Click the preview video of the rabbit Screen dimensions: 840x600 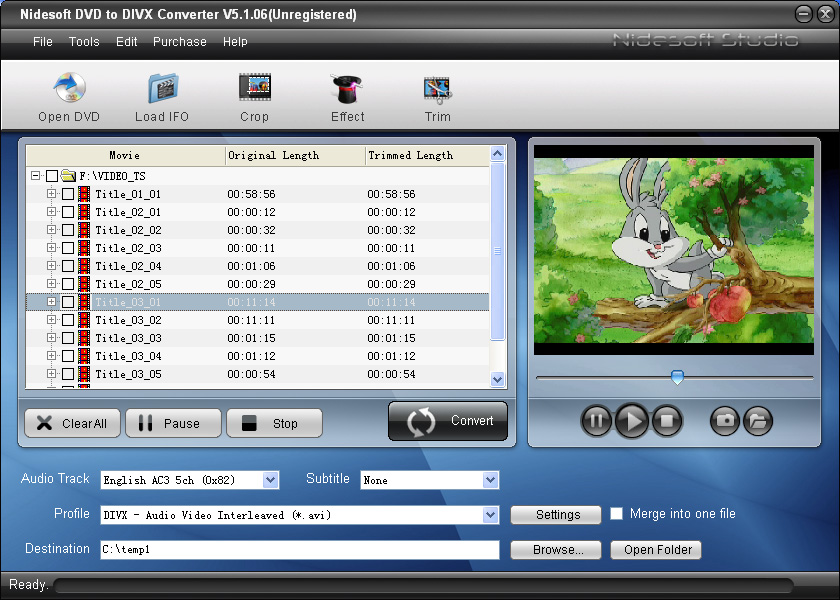(674, 250)
